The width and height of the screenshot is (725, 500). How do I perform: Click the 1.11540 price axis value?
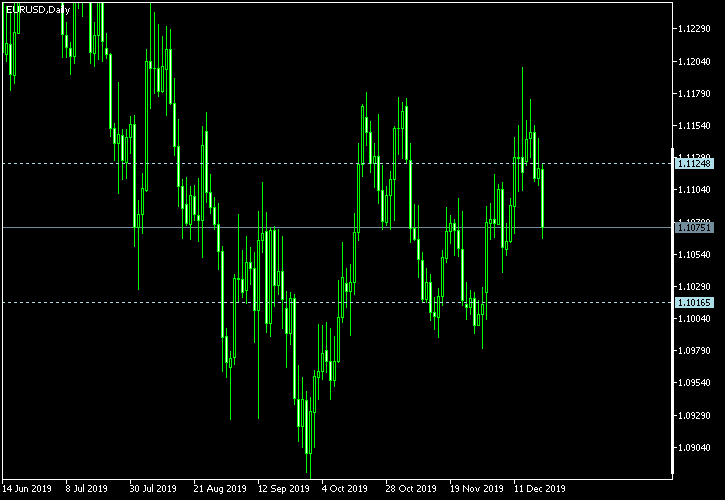click(694, 126)
